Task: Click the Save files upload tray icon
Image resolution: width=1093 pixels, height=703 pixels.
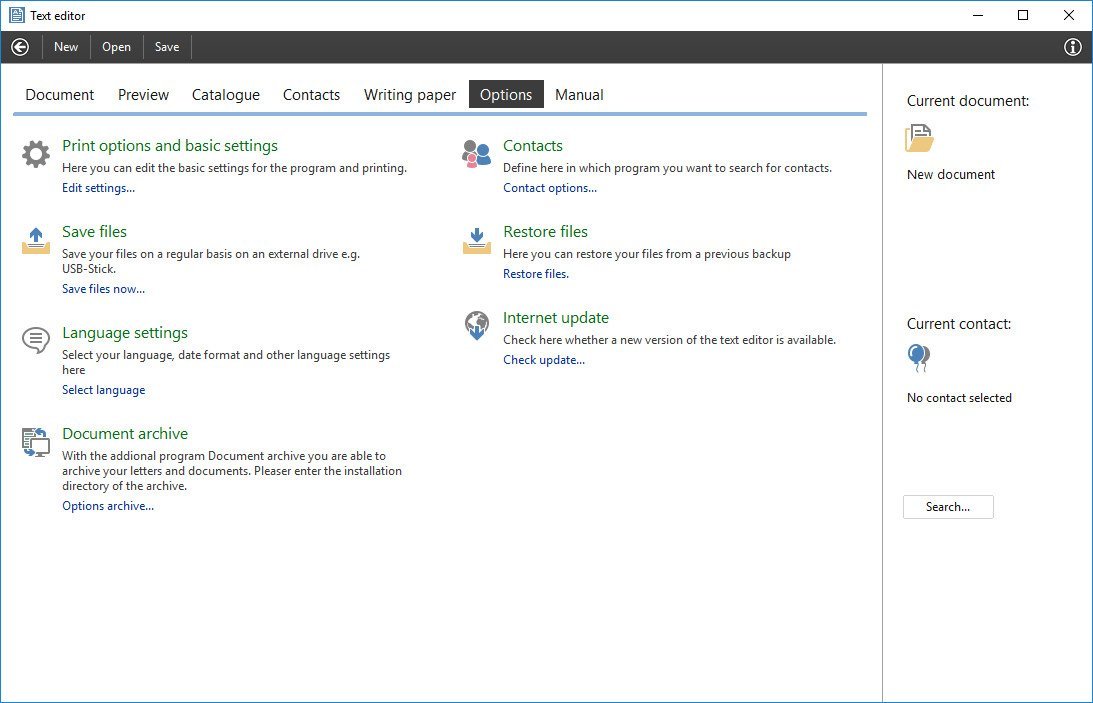Action: (36, 241)
